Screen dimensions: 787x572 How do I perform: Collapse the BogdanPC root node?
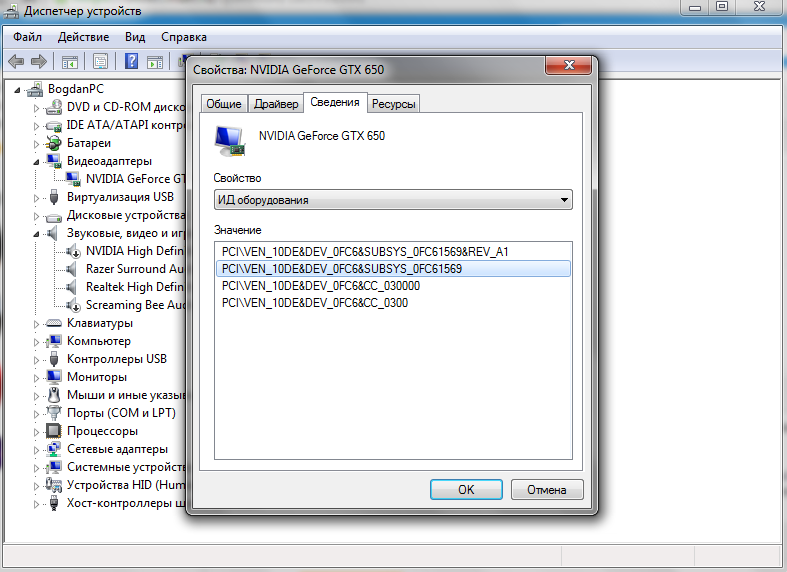click(18, 90)
